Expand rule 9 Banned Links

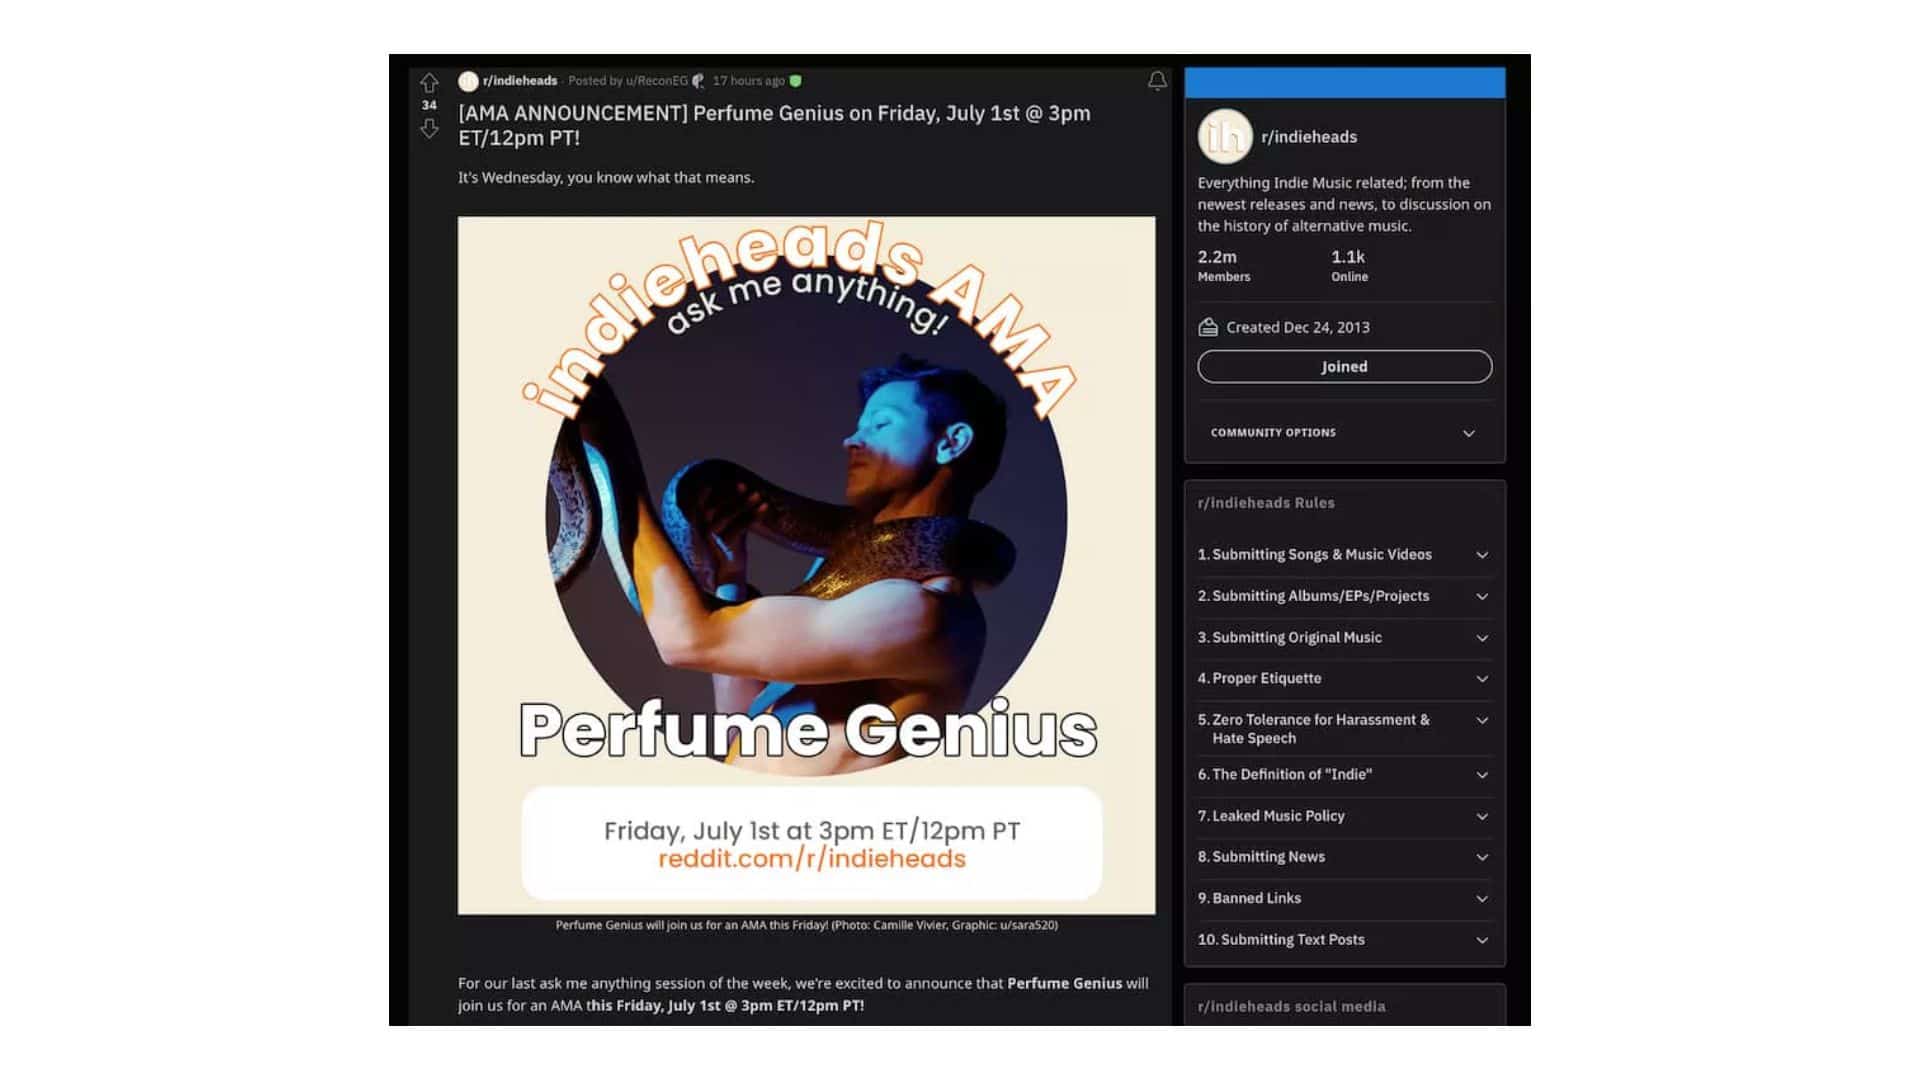coord(1345,899)
